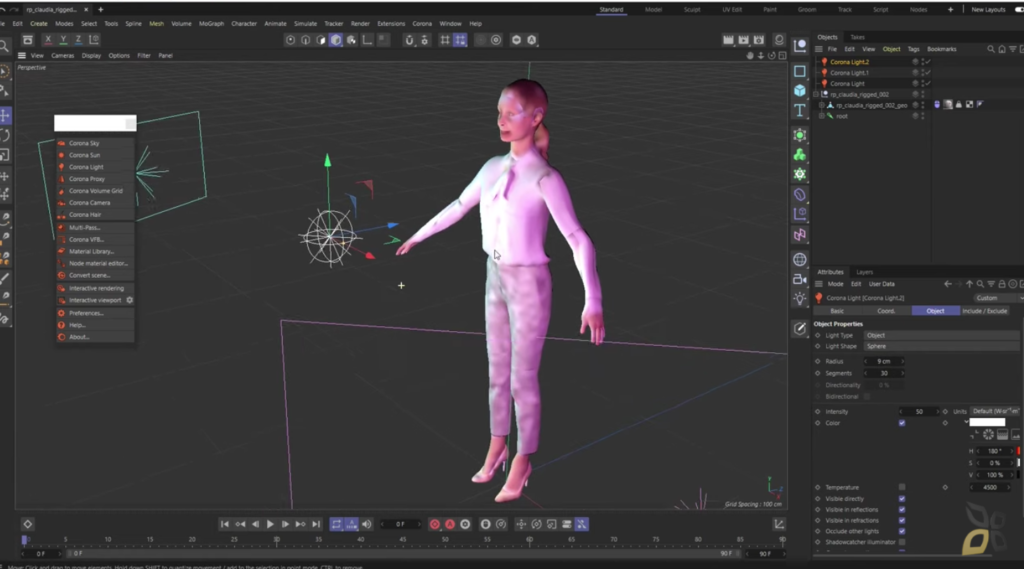Viewport: 1024px width, 569px height.
Task: Uncheck Visible in reflections checkbox
Action: coord(902,510)
